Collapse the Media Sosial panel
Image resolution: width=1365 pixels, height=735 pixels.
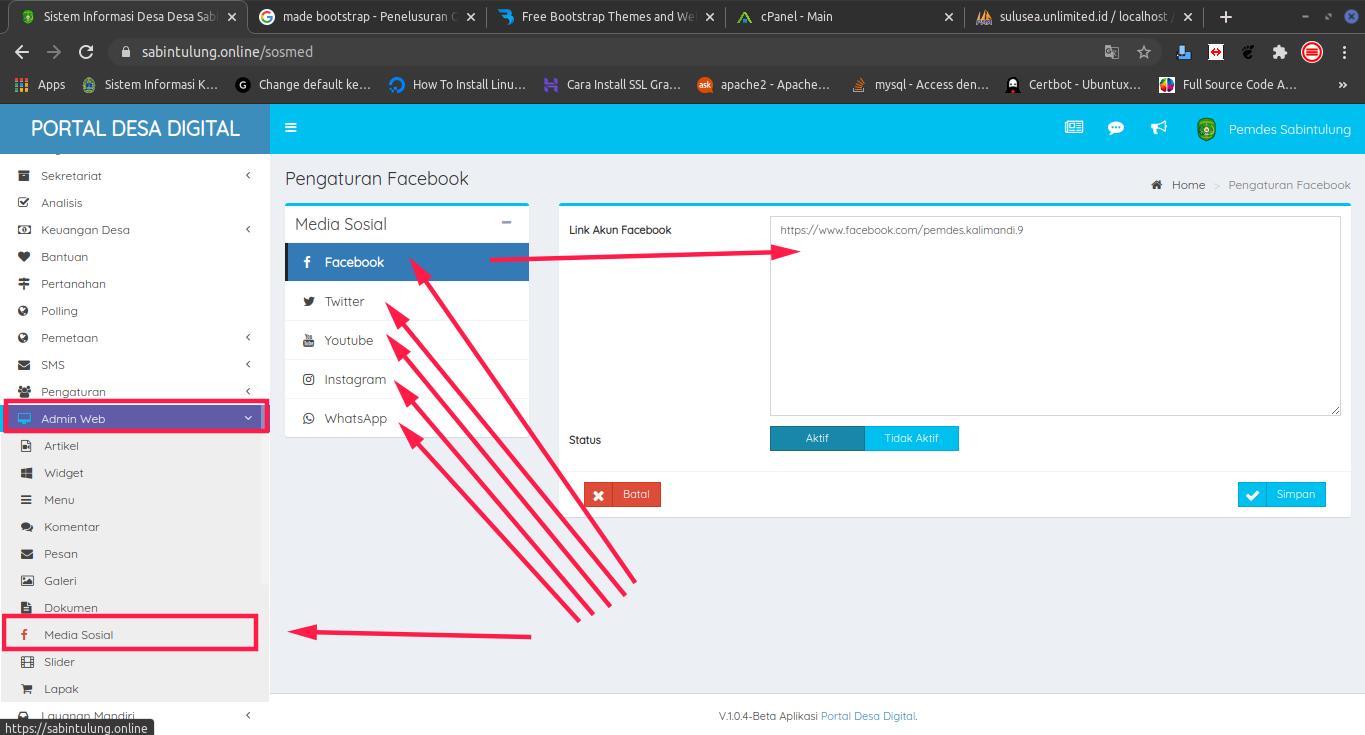point(506,223)
